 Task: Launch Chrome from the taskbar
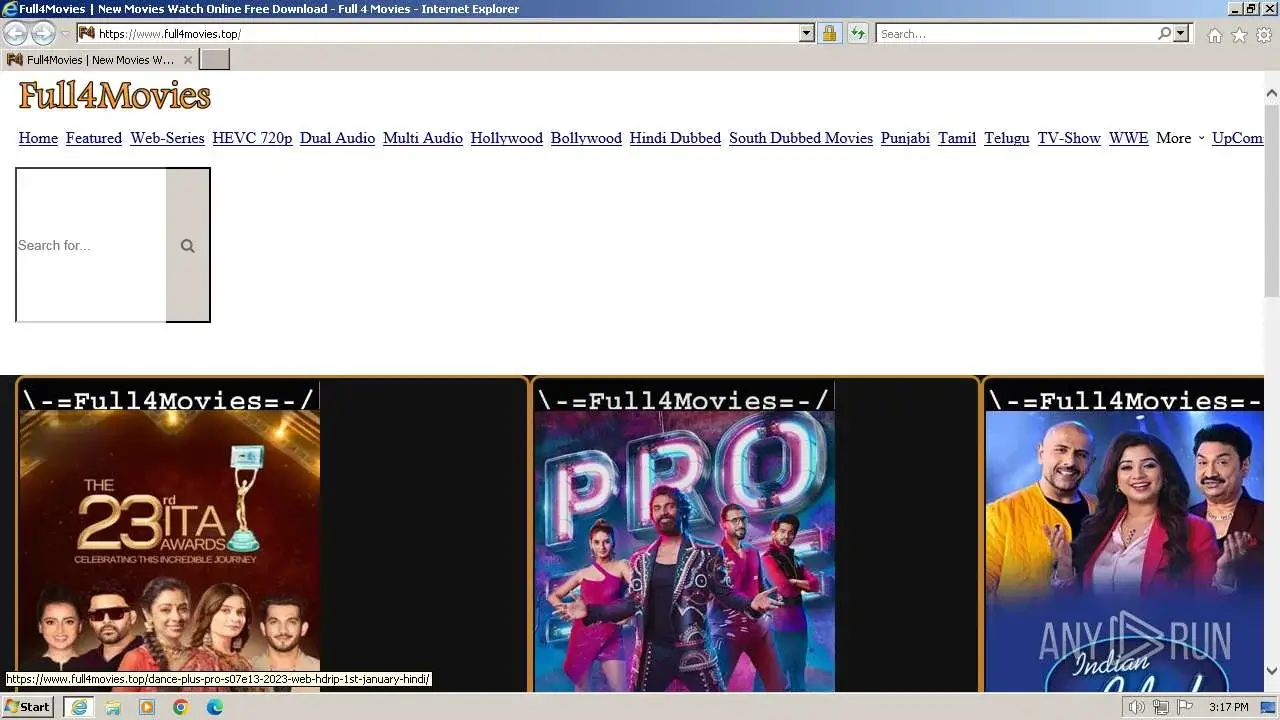pos(181,707)
